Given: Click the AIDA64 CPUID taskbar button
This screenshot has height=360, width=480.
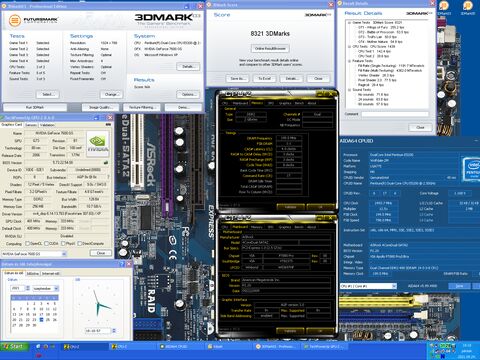Looking at the screenshot, I should point(177,347).
